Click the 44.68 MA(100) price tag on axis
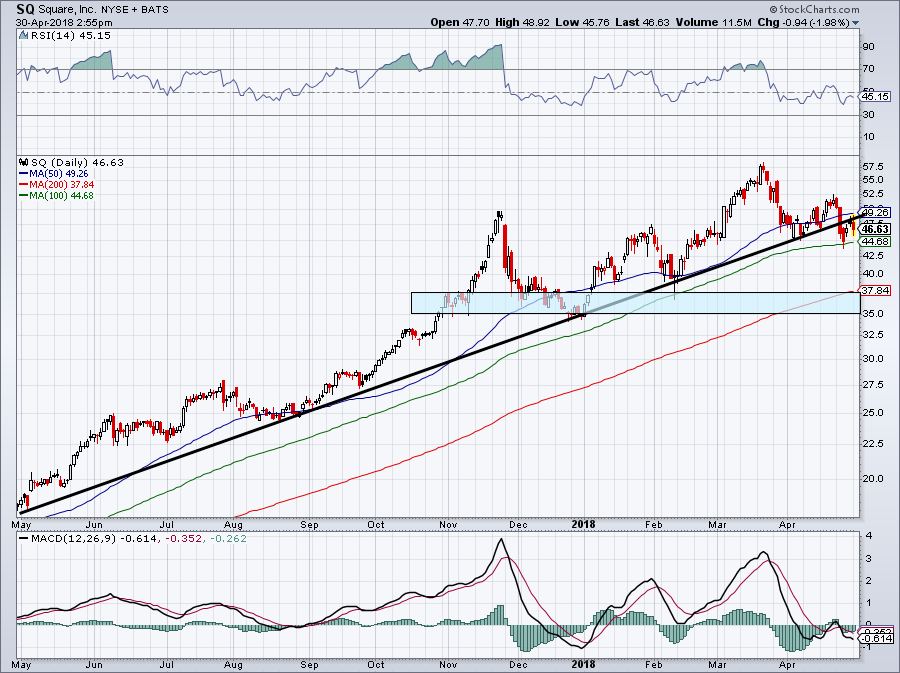 click(x=876, y=242)
